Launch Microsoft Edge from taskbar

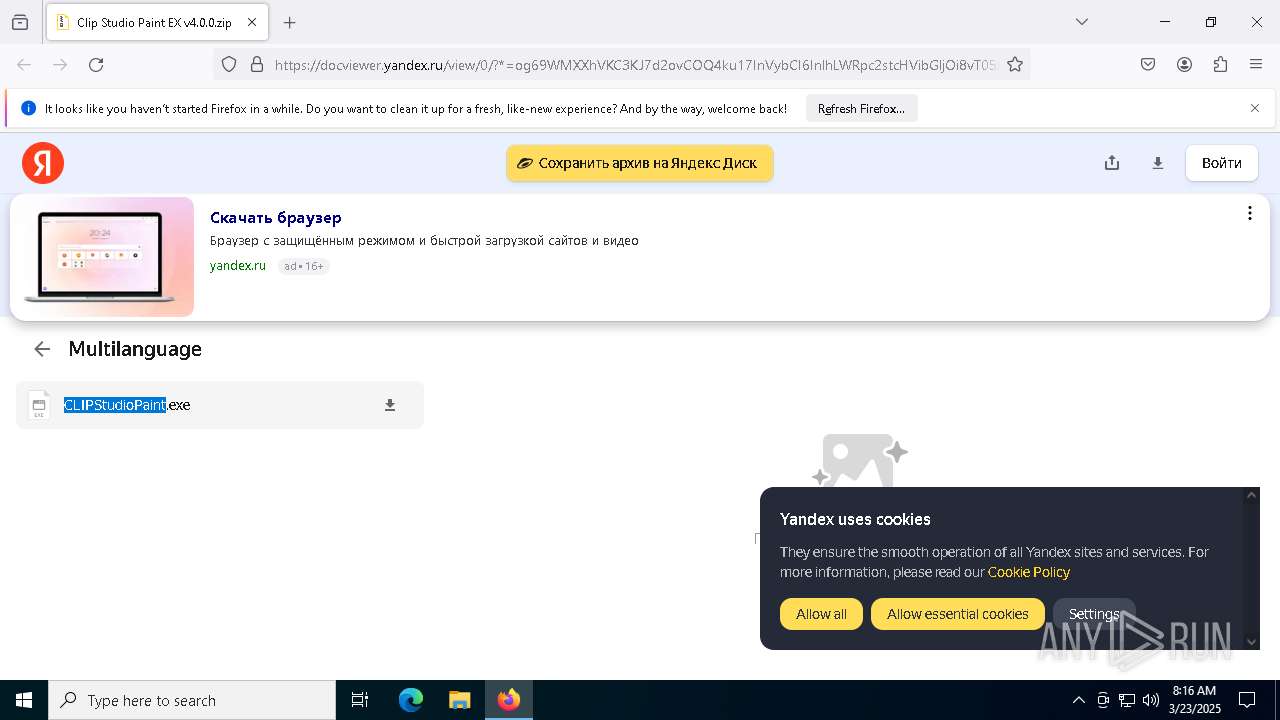(411, 700)
